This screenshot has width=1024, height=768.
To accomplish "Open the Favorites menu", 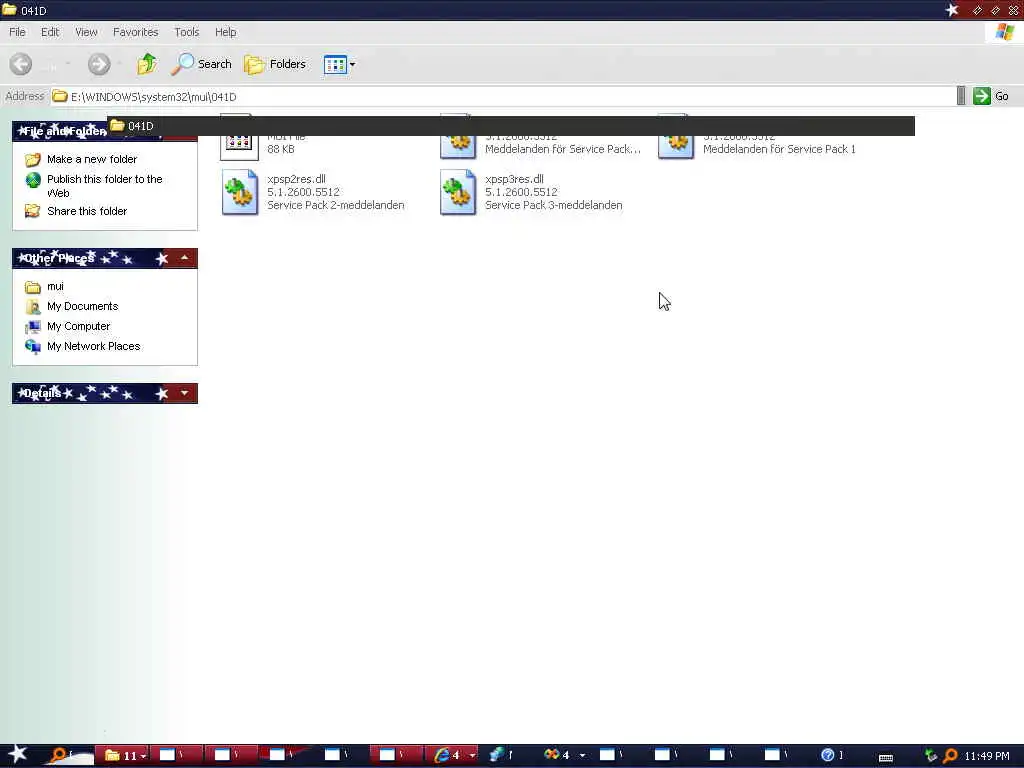I will [135, 32].
